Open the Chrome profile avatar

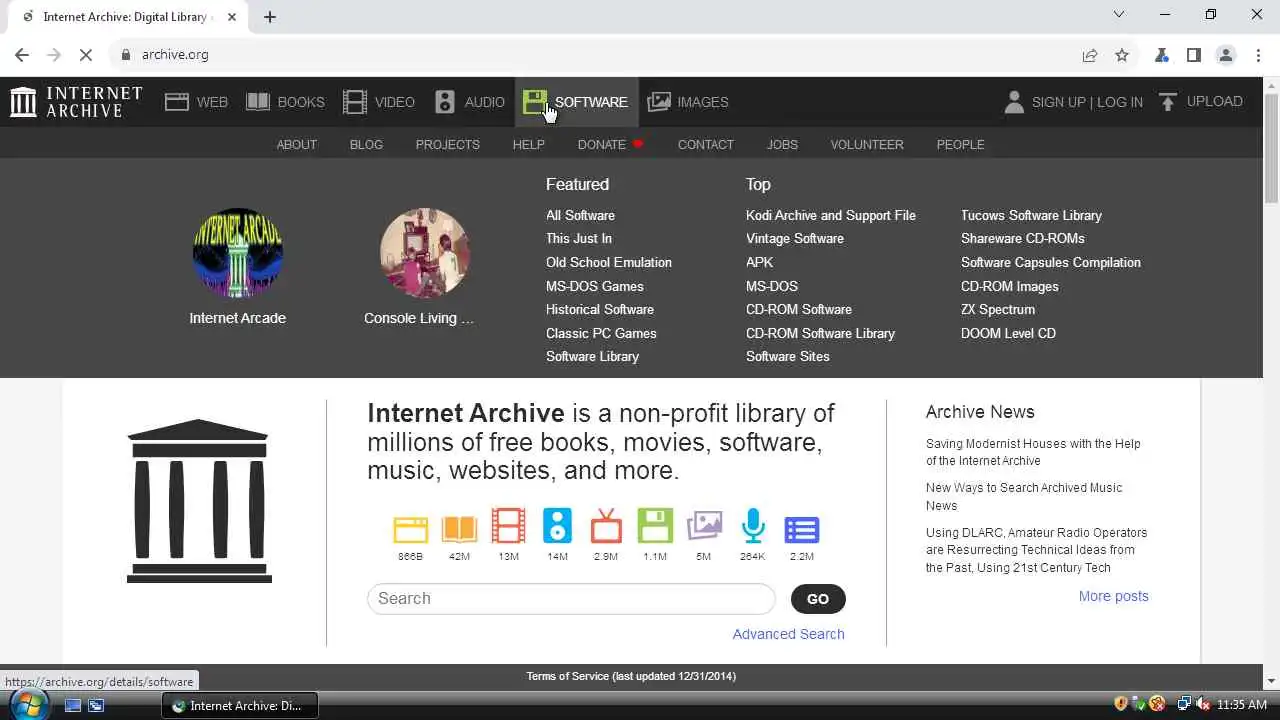point(1226,55)
